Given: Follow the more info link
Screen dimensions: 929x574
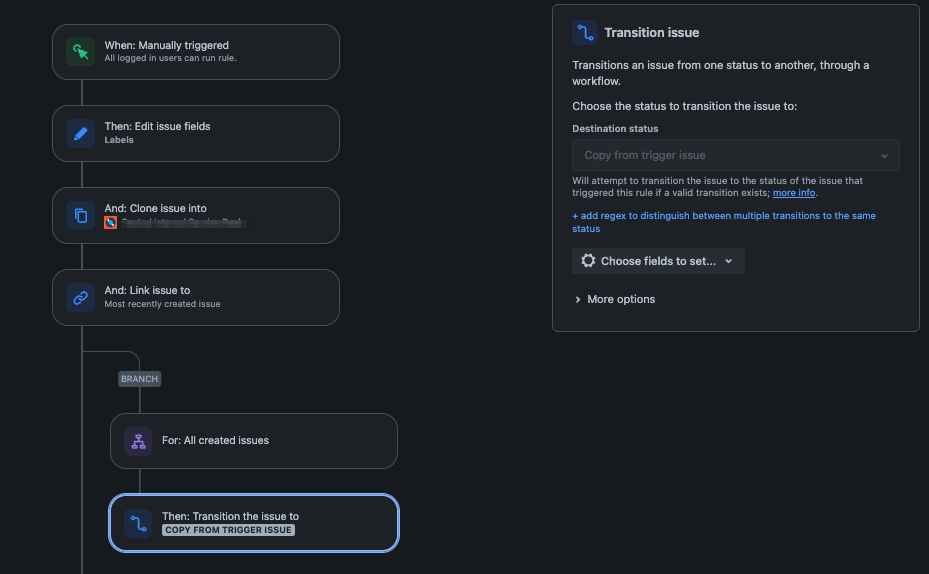Looking at the screenshot, I should point(794,193).
